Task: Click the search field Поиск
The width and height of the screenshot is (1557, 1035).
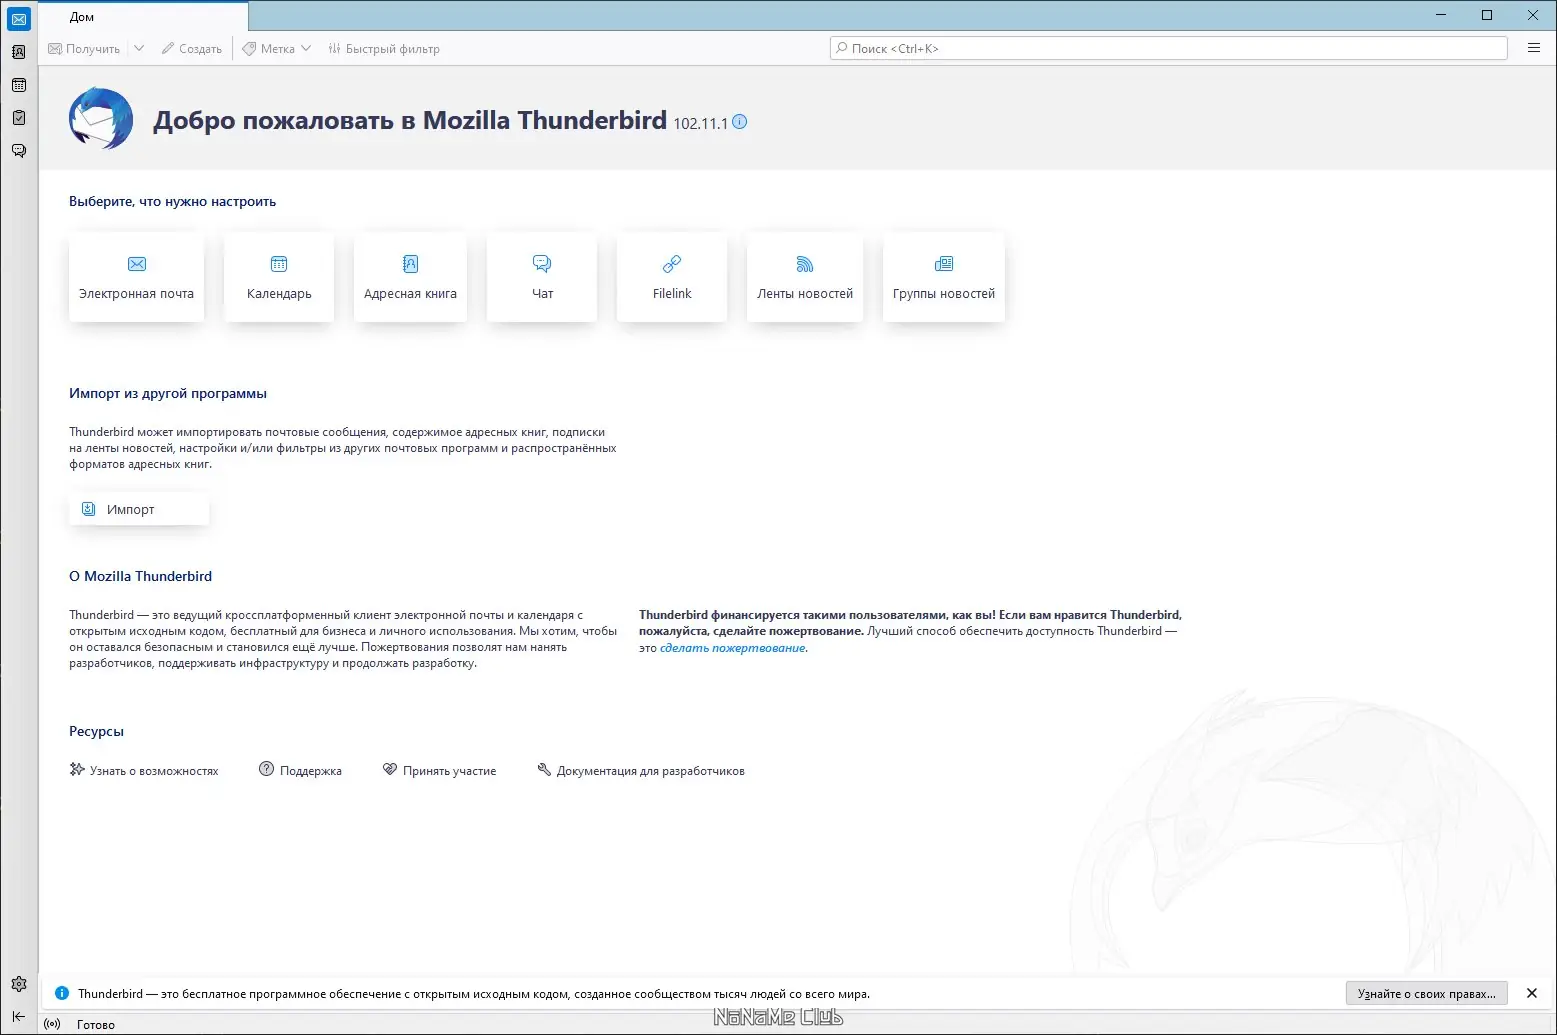Action: pyautogui.click(x=1168, y=48)
